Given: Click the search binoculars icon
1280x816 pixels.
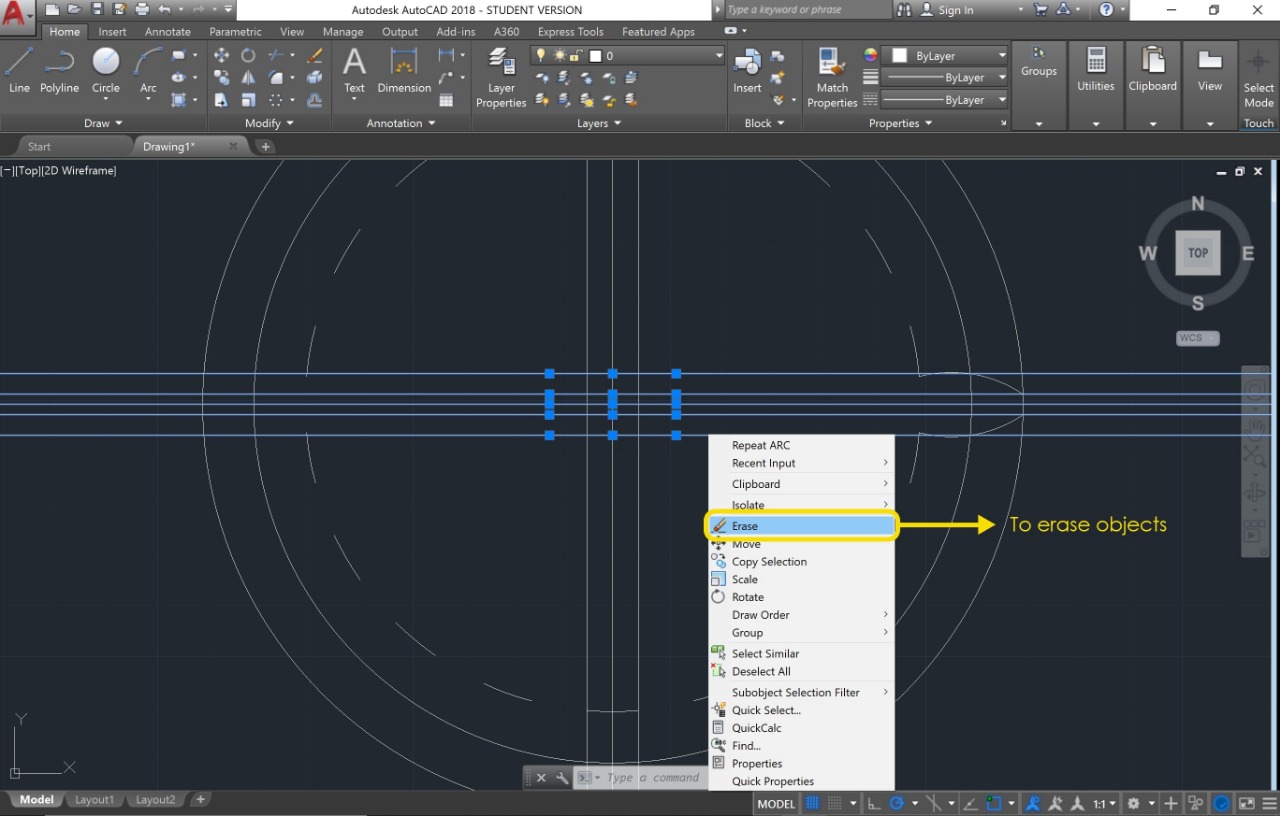Looking at the screenshot, I should pos(905,10).
